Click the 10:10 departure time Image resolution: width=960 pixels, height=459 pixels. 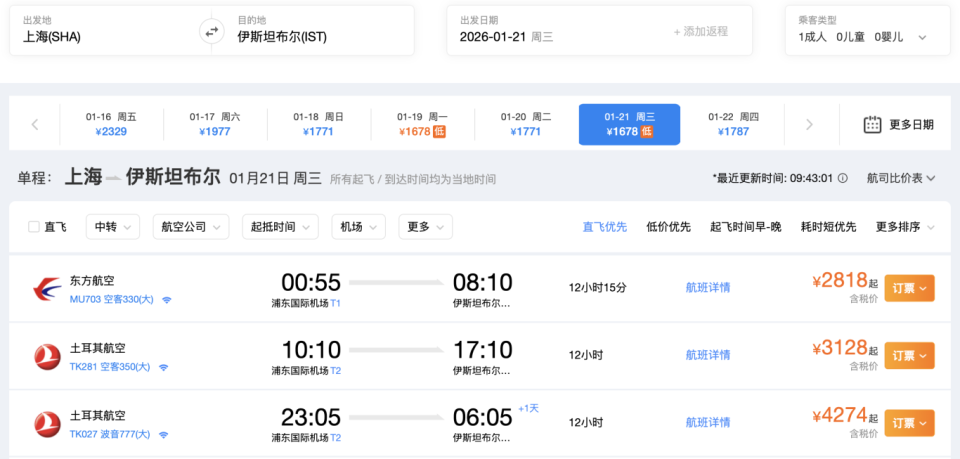[x=311, y=350]
